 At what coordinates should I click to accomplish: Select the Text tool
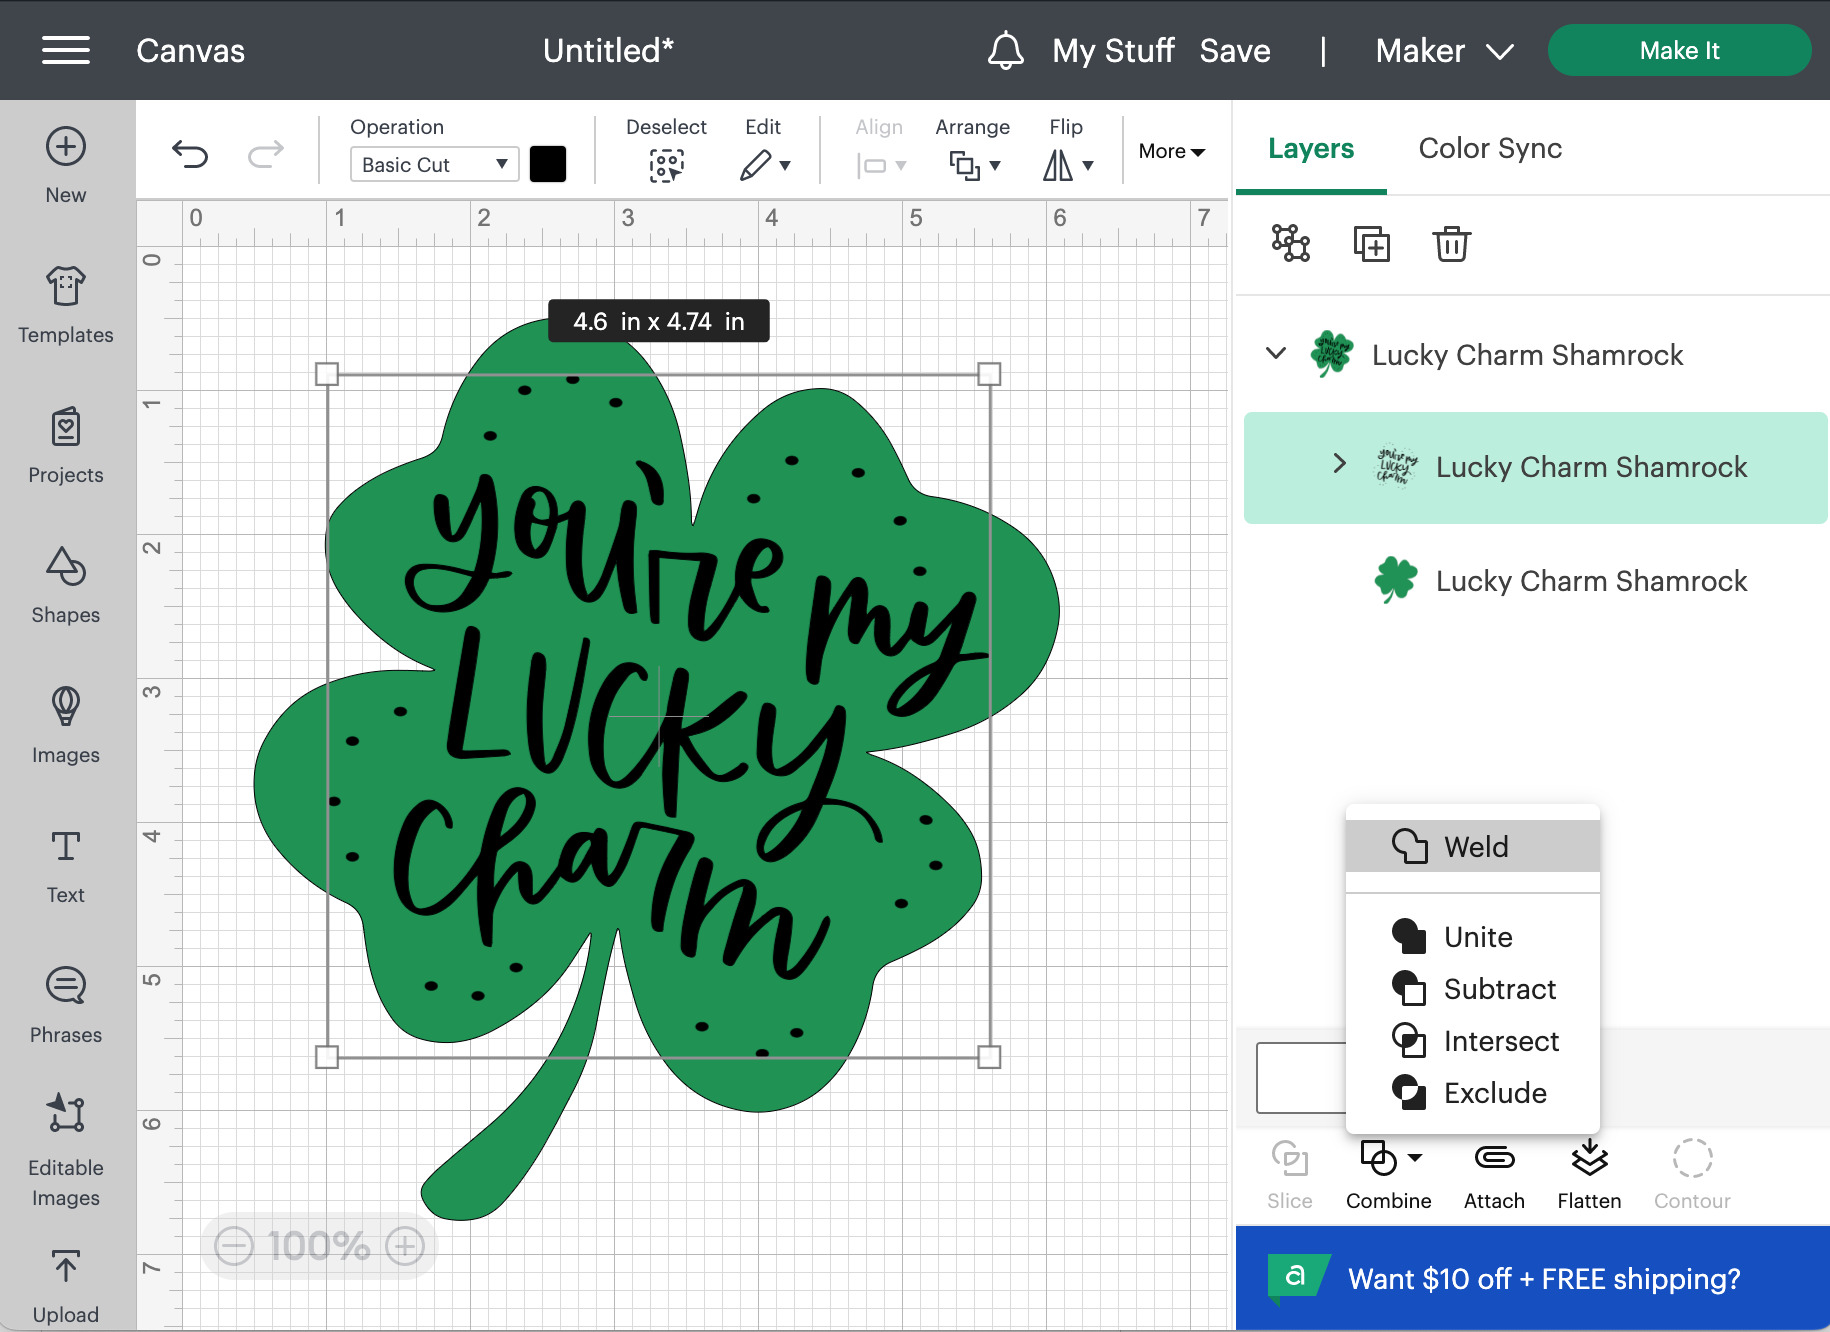tap(66, 866)
